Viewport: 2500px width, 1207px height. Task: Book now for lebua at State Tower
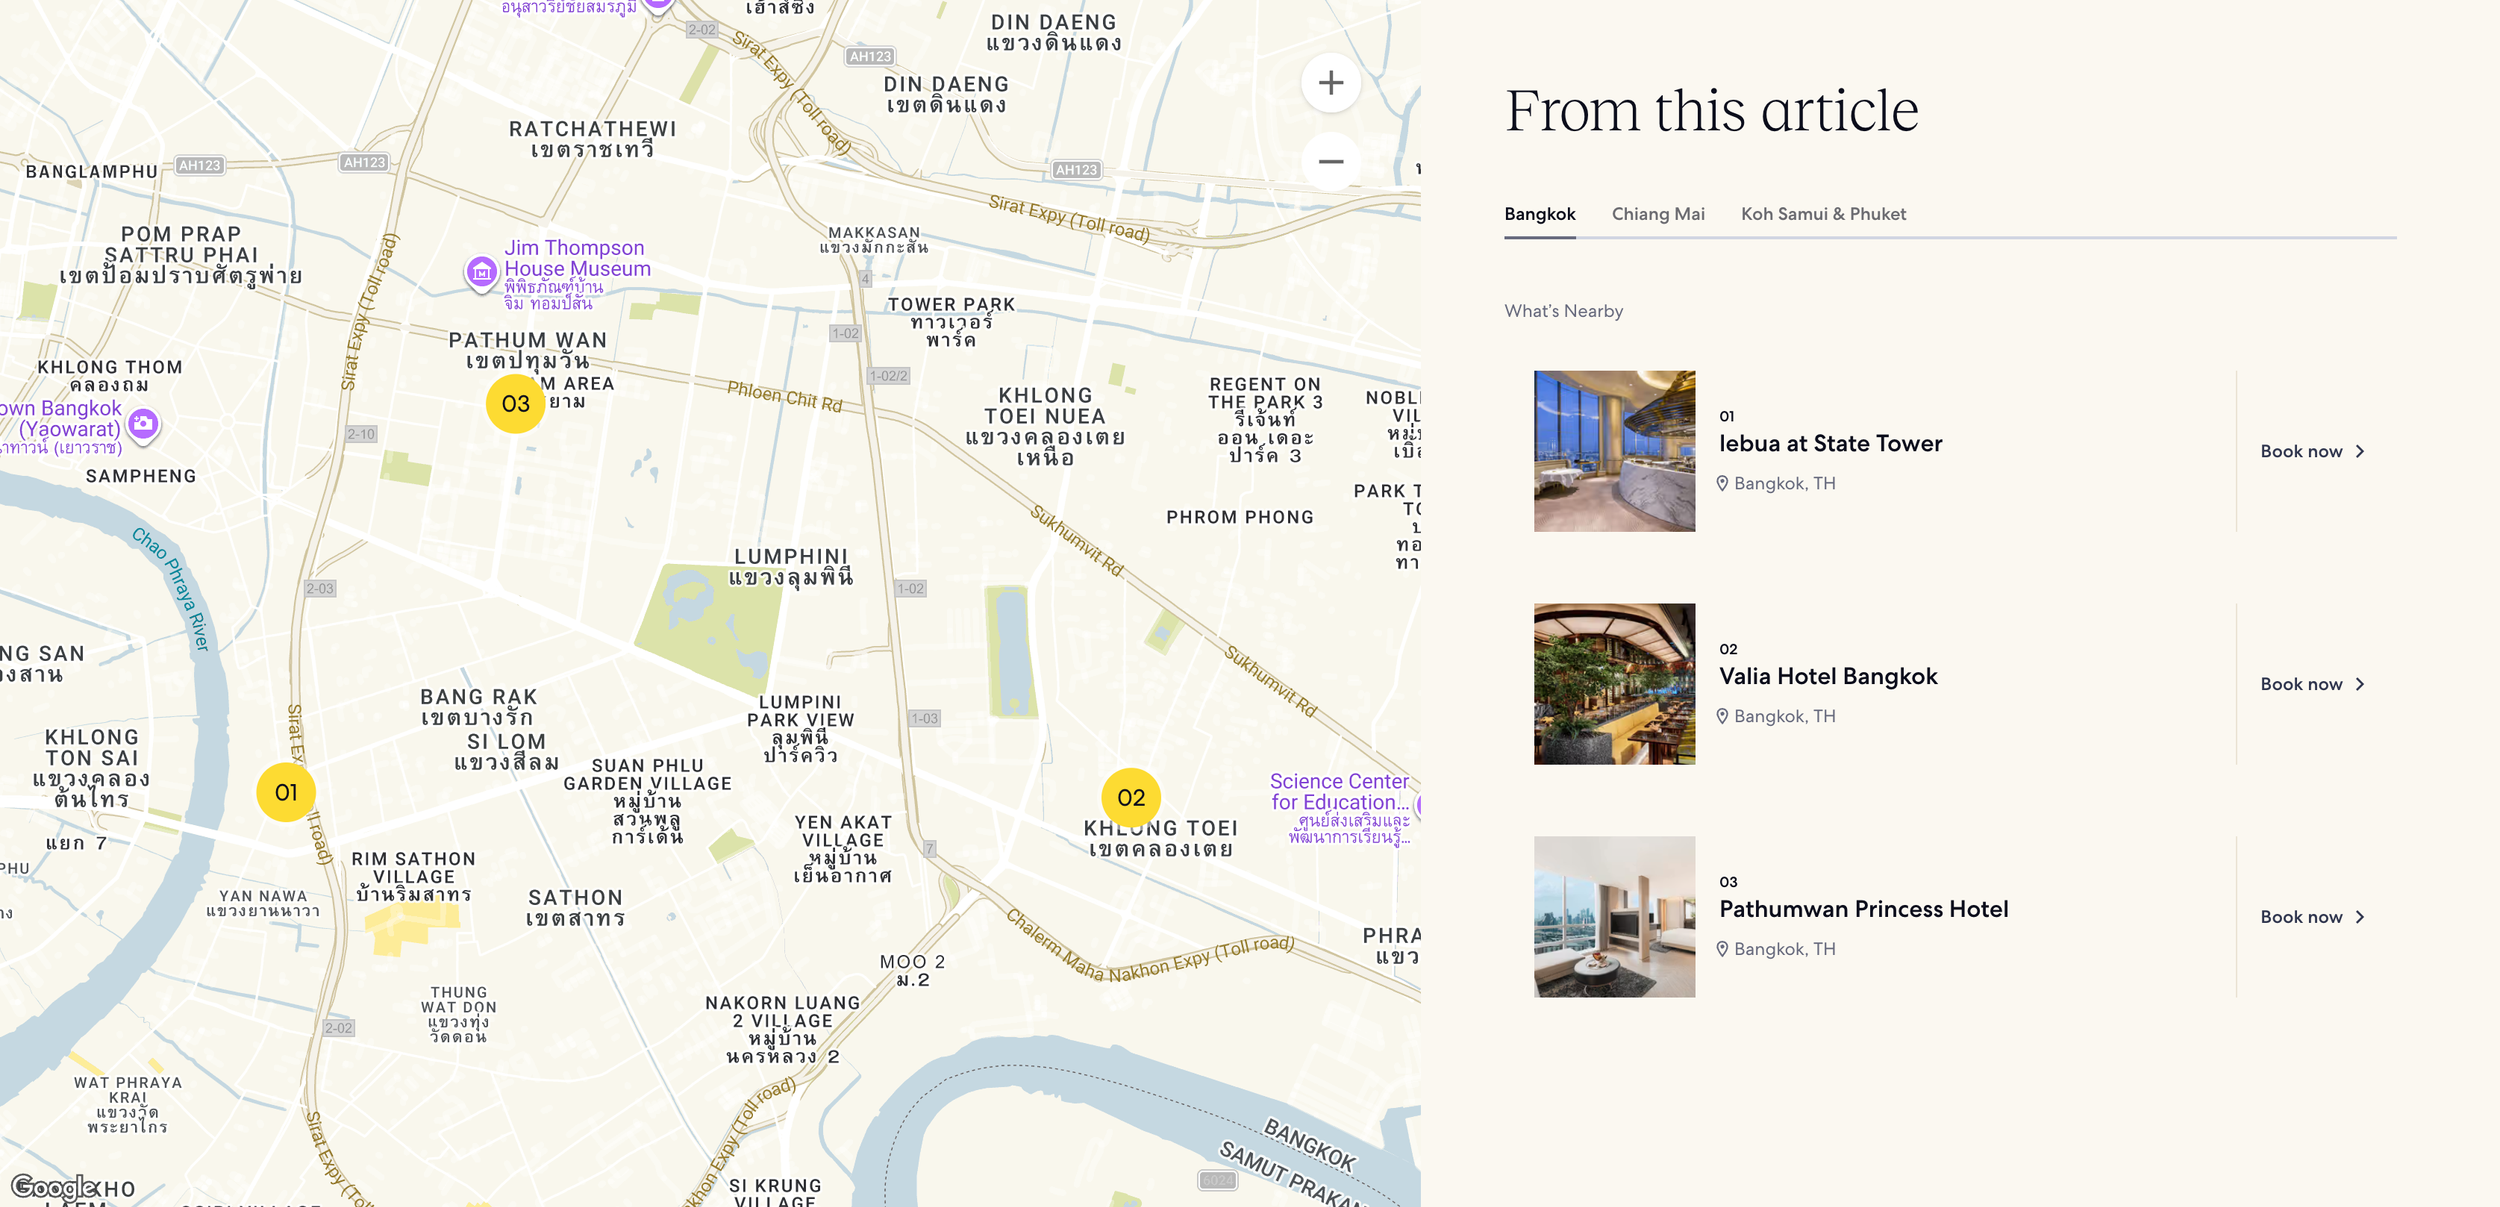pos(2312,451)
